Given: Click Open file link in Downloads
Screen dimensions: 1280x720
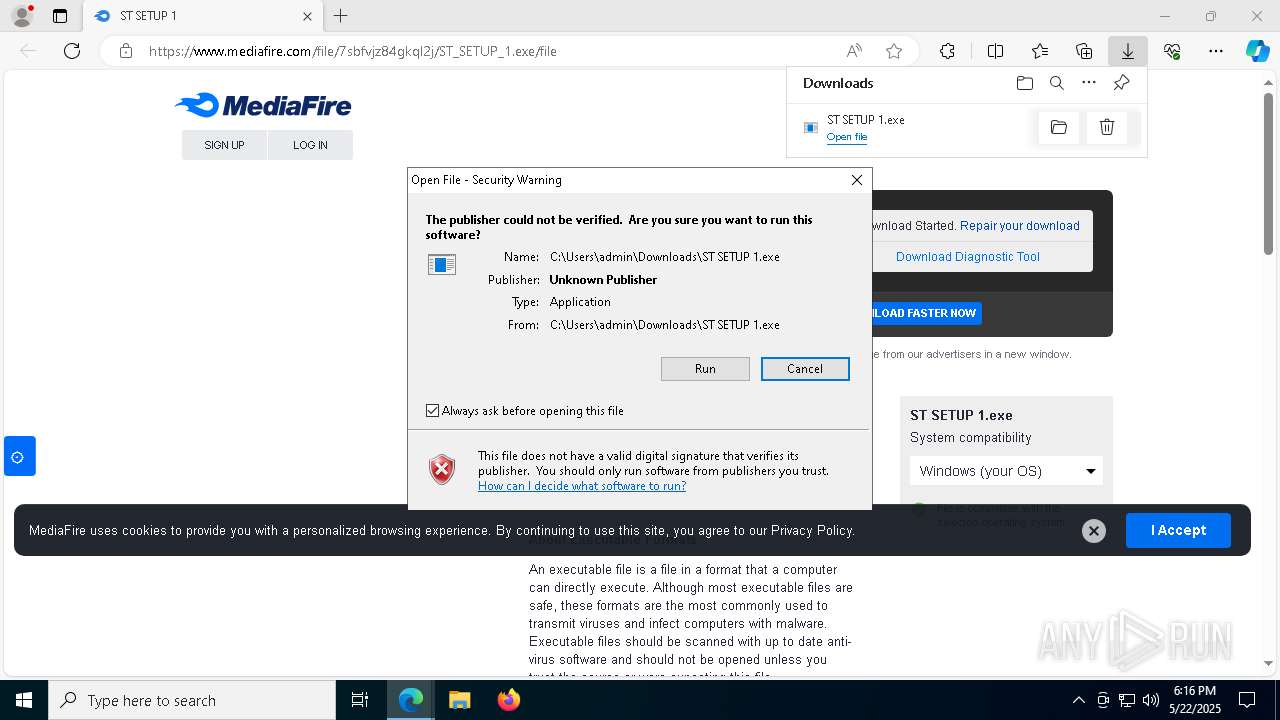Looking at the screenshot, I should [x=847, y=137].
